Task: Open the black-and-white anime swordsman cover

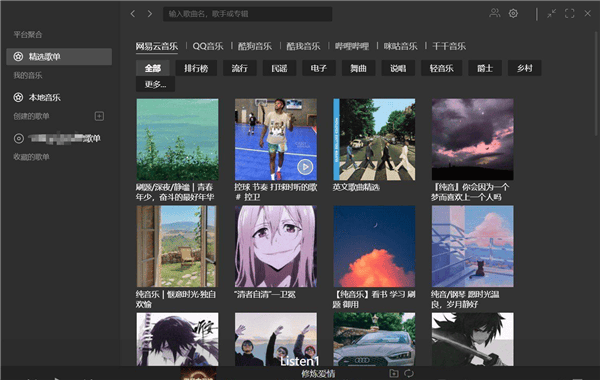Action: point(473,339)
